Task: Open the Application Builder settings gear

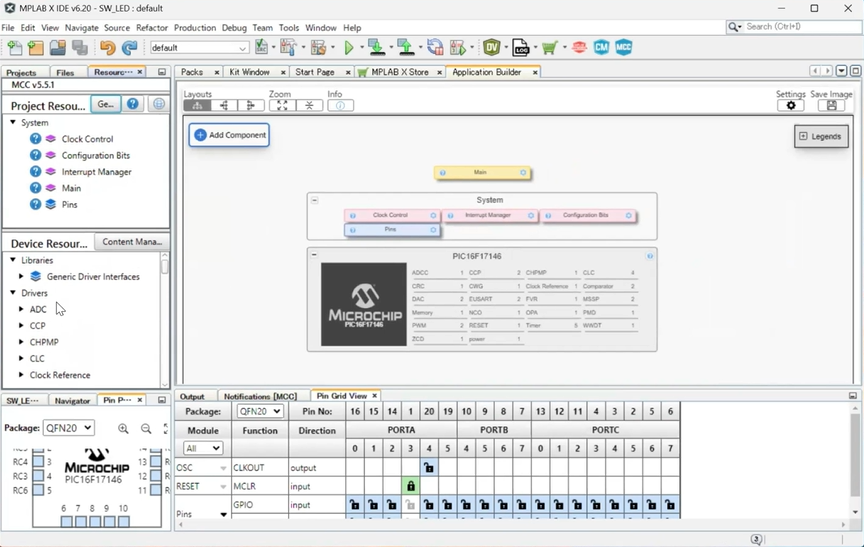Action: (x=790, y=105)
